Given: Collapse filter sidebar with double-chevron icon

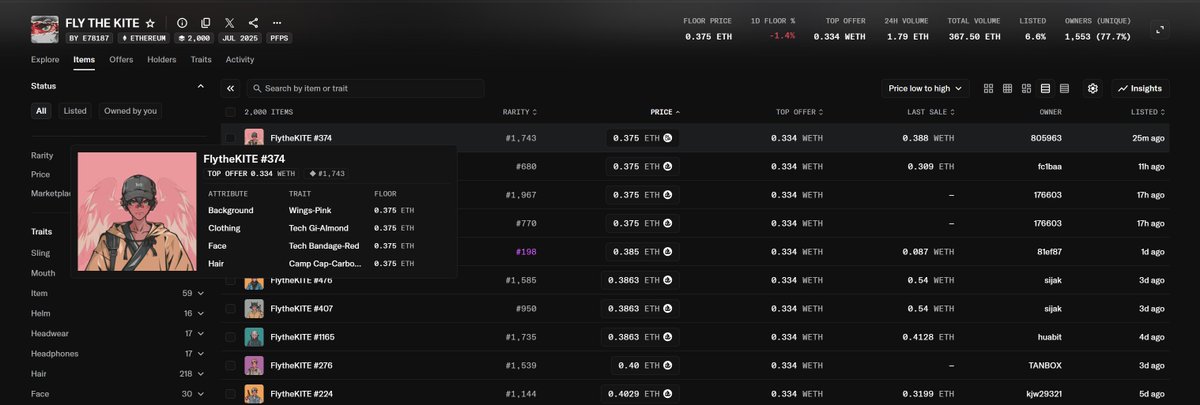Looking at the screenshot, I should [230, 89].
